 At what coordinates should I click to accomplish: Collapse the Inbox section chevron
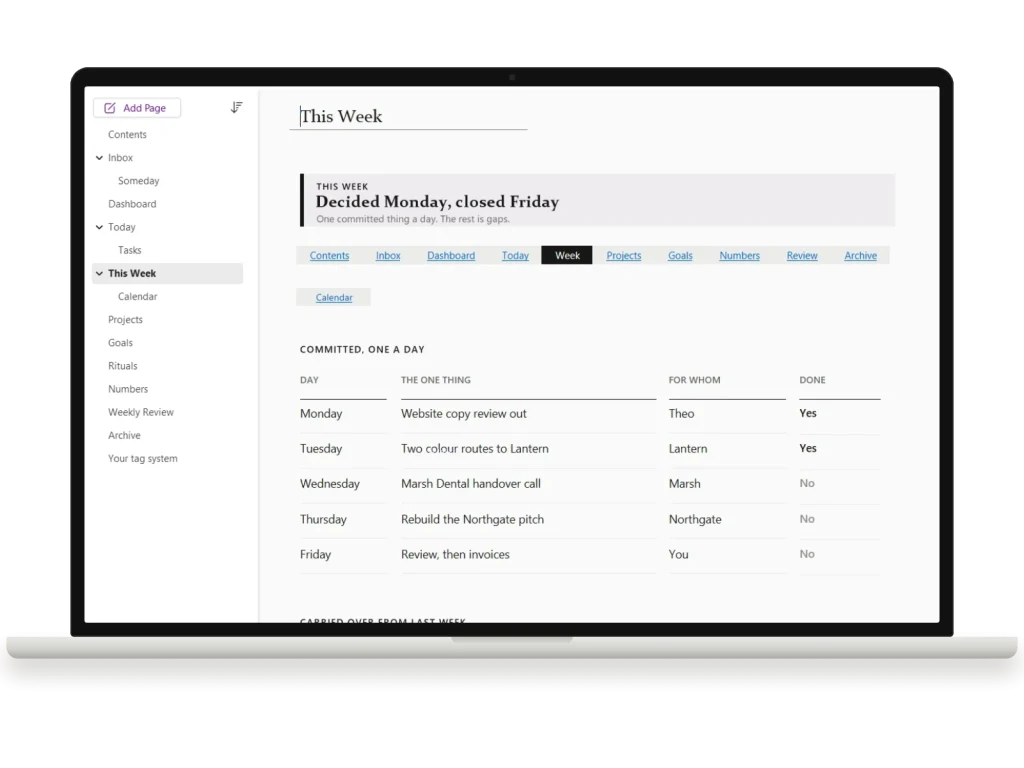pos(99,158)
